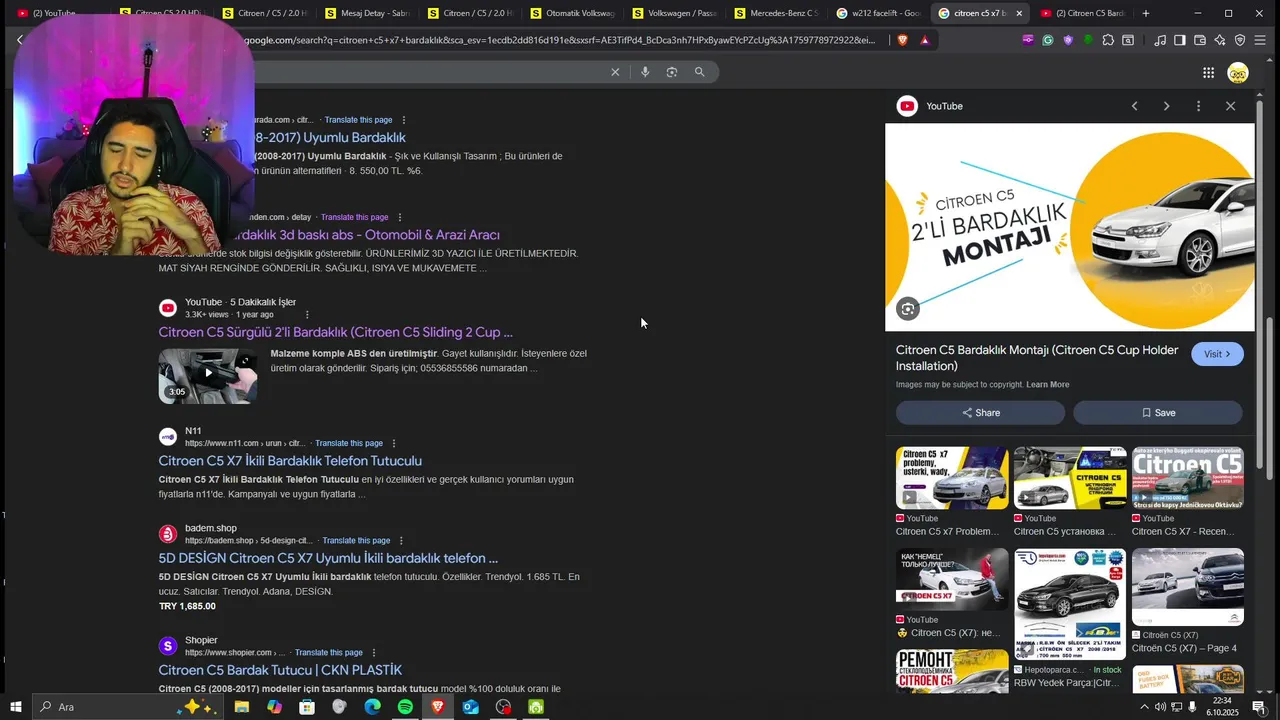Viewport: 1280px width, 720px height.
Task: Click the Visit button
Action: 1217,354
